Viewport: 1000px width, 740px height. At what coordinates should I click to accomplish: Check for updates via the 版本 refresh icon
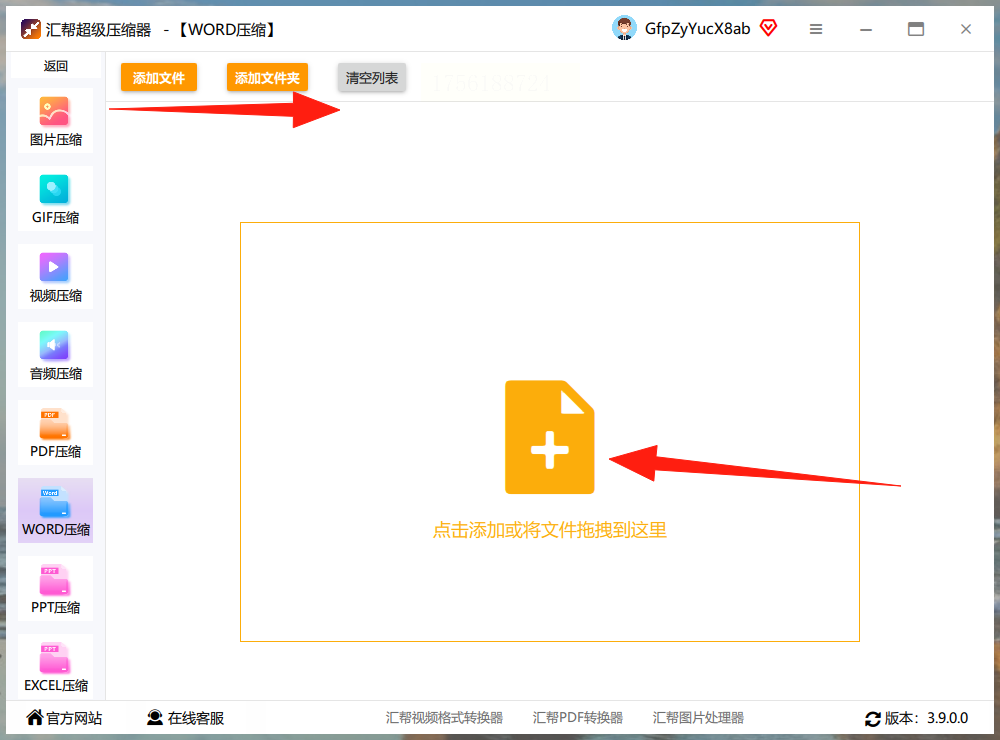(x=872, y=719)
